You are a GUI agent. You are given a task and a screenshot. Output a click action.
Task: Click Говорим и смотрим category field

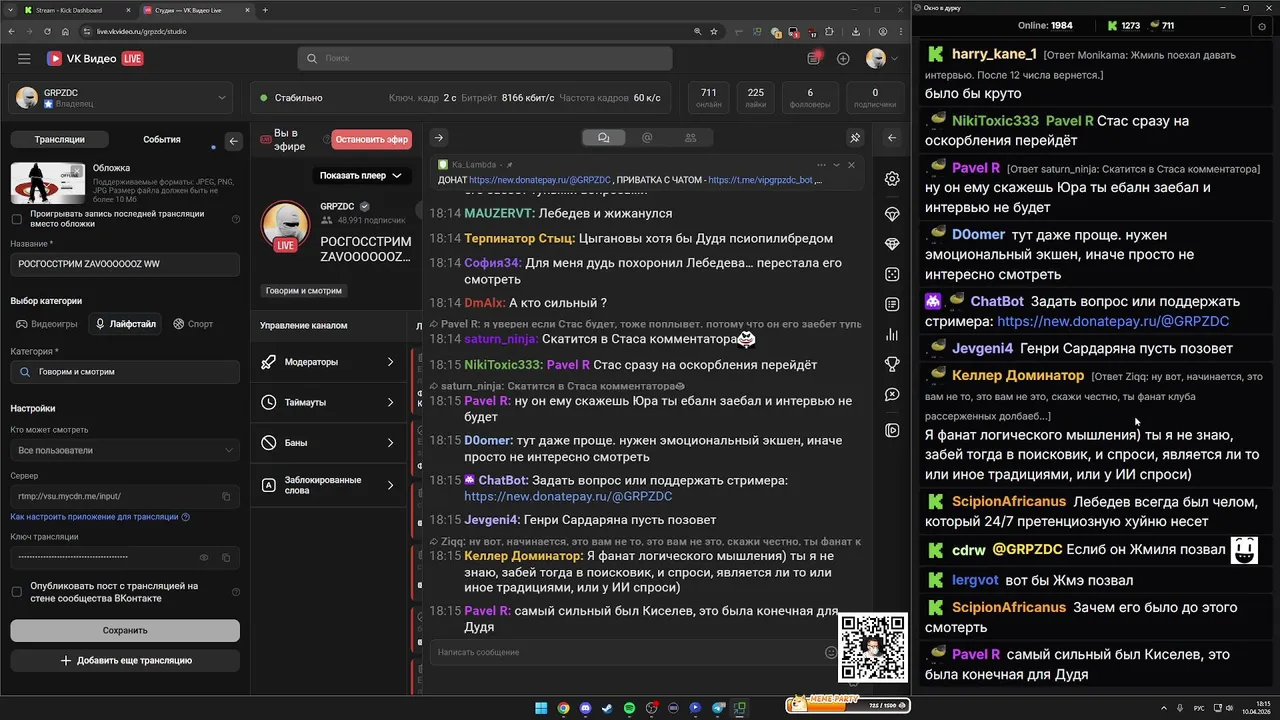pos(125,372)
